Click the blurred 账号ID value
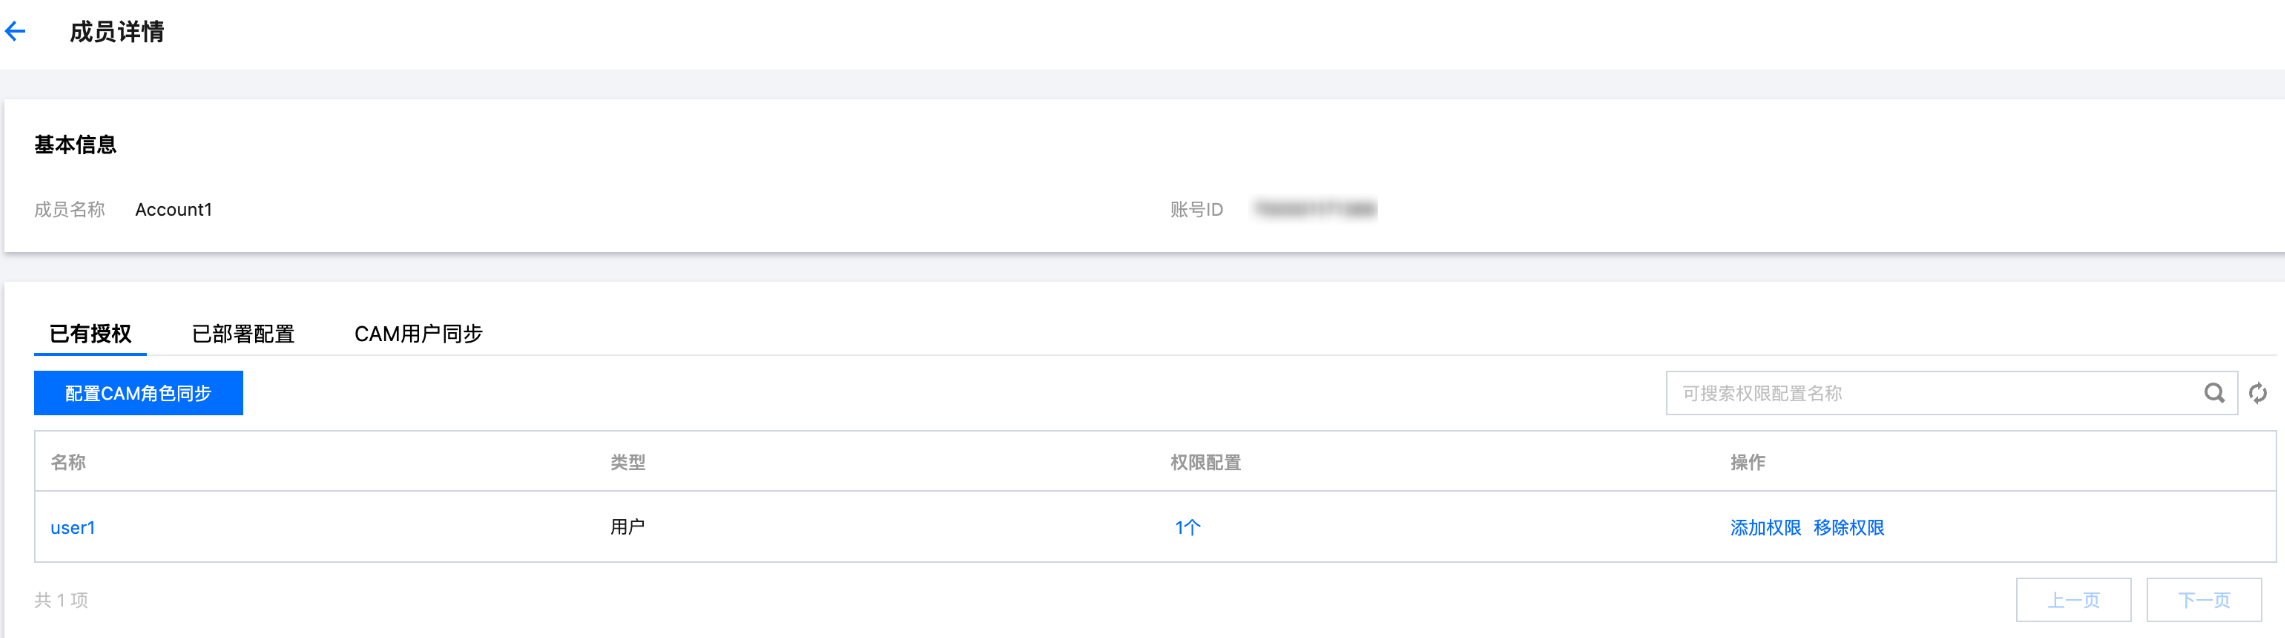The image size is (2285, 638). [1315, 210]
